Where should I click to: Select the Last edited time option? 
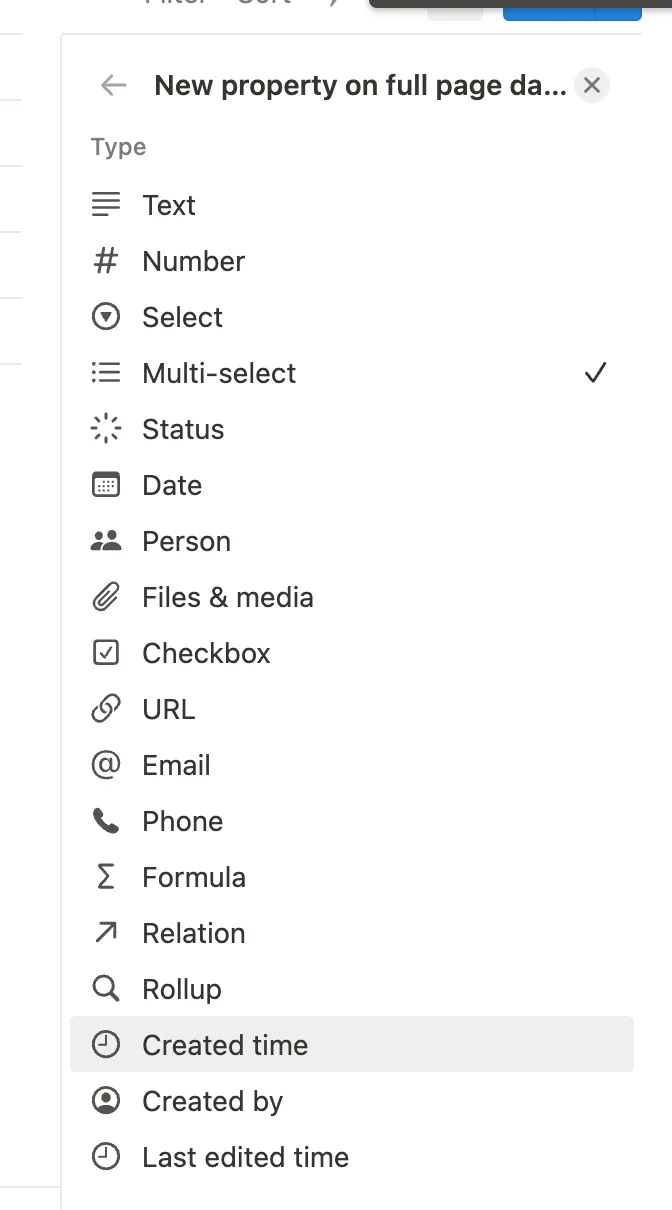(x=245, y=1157)
